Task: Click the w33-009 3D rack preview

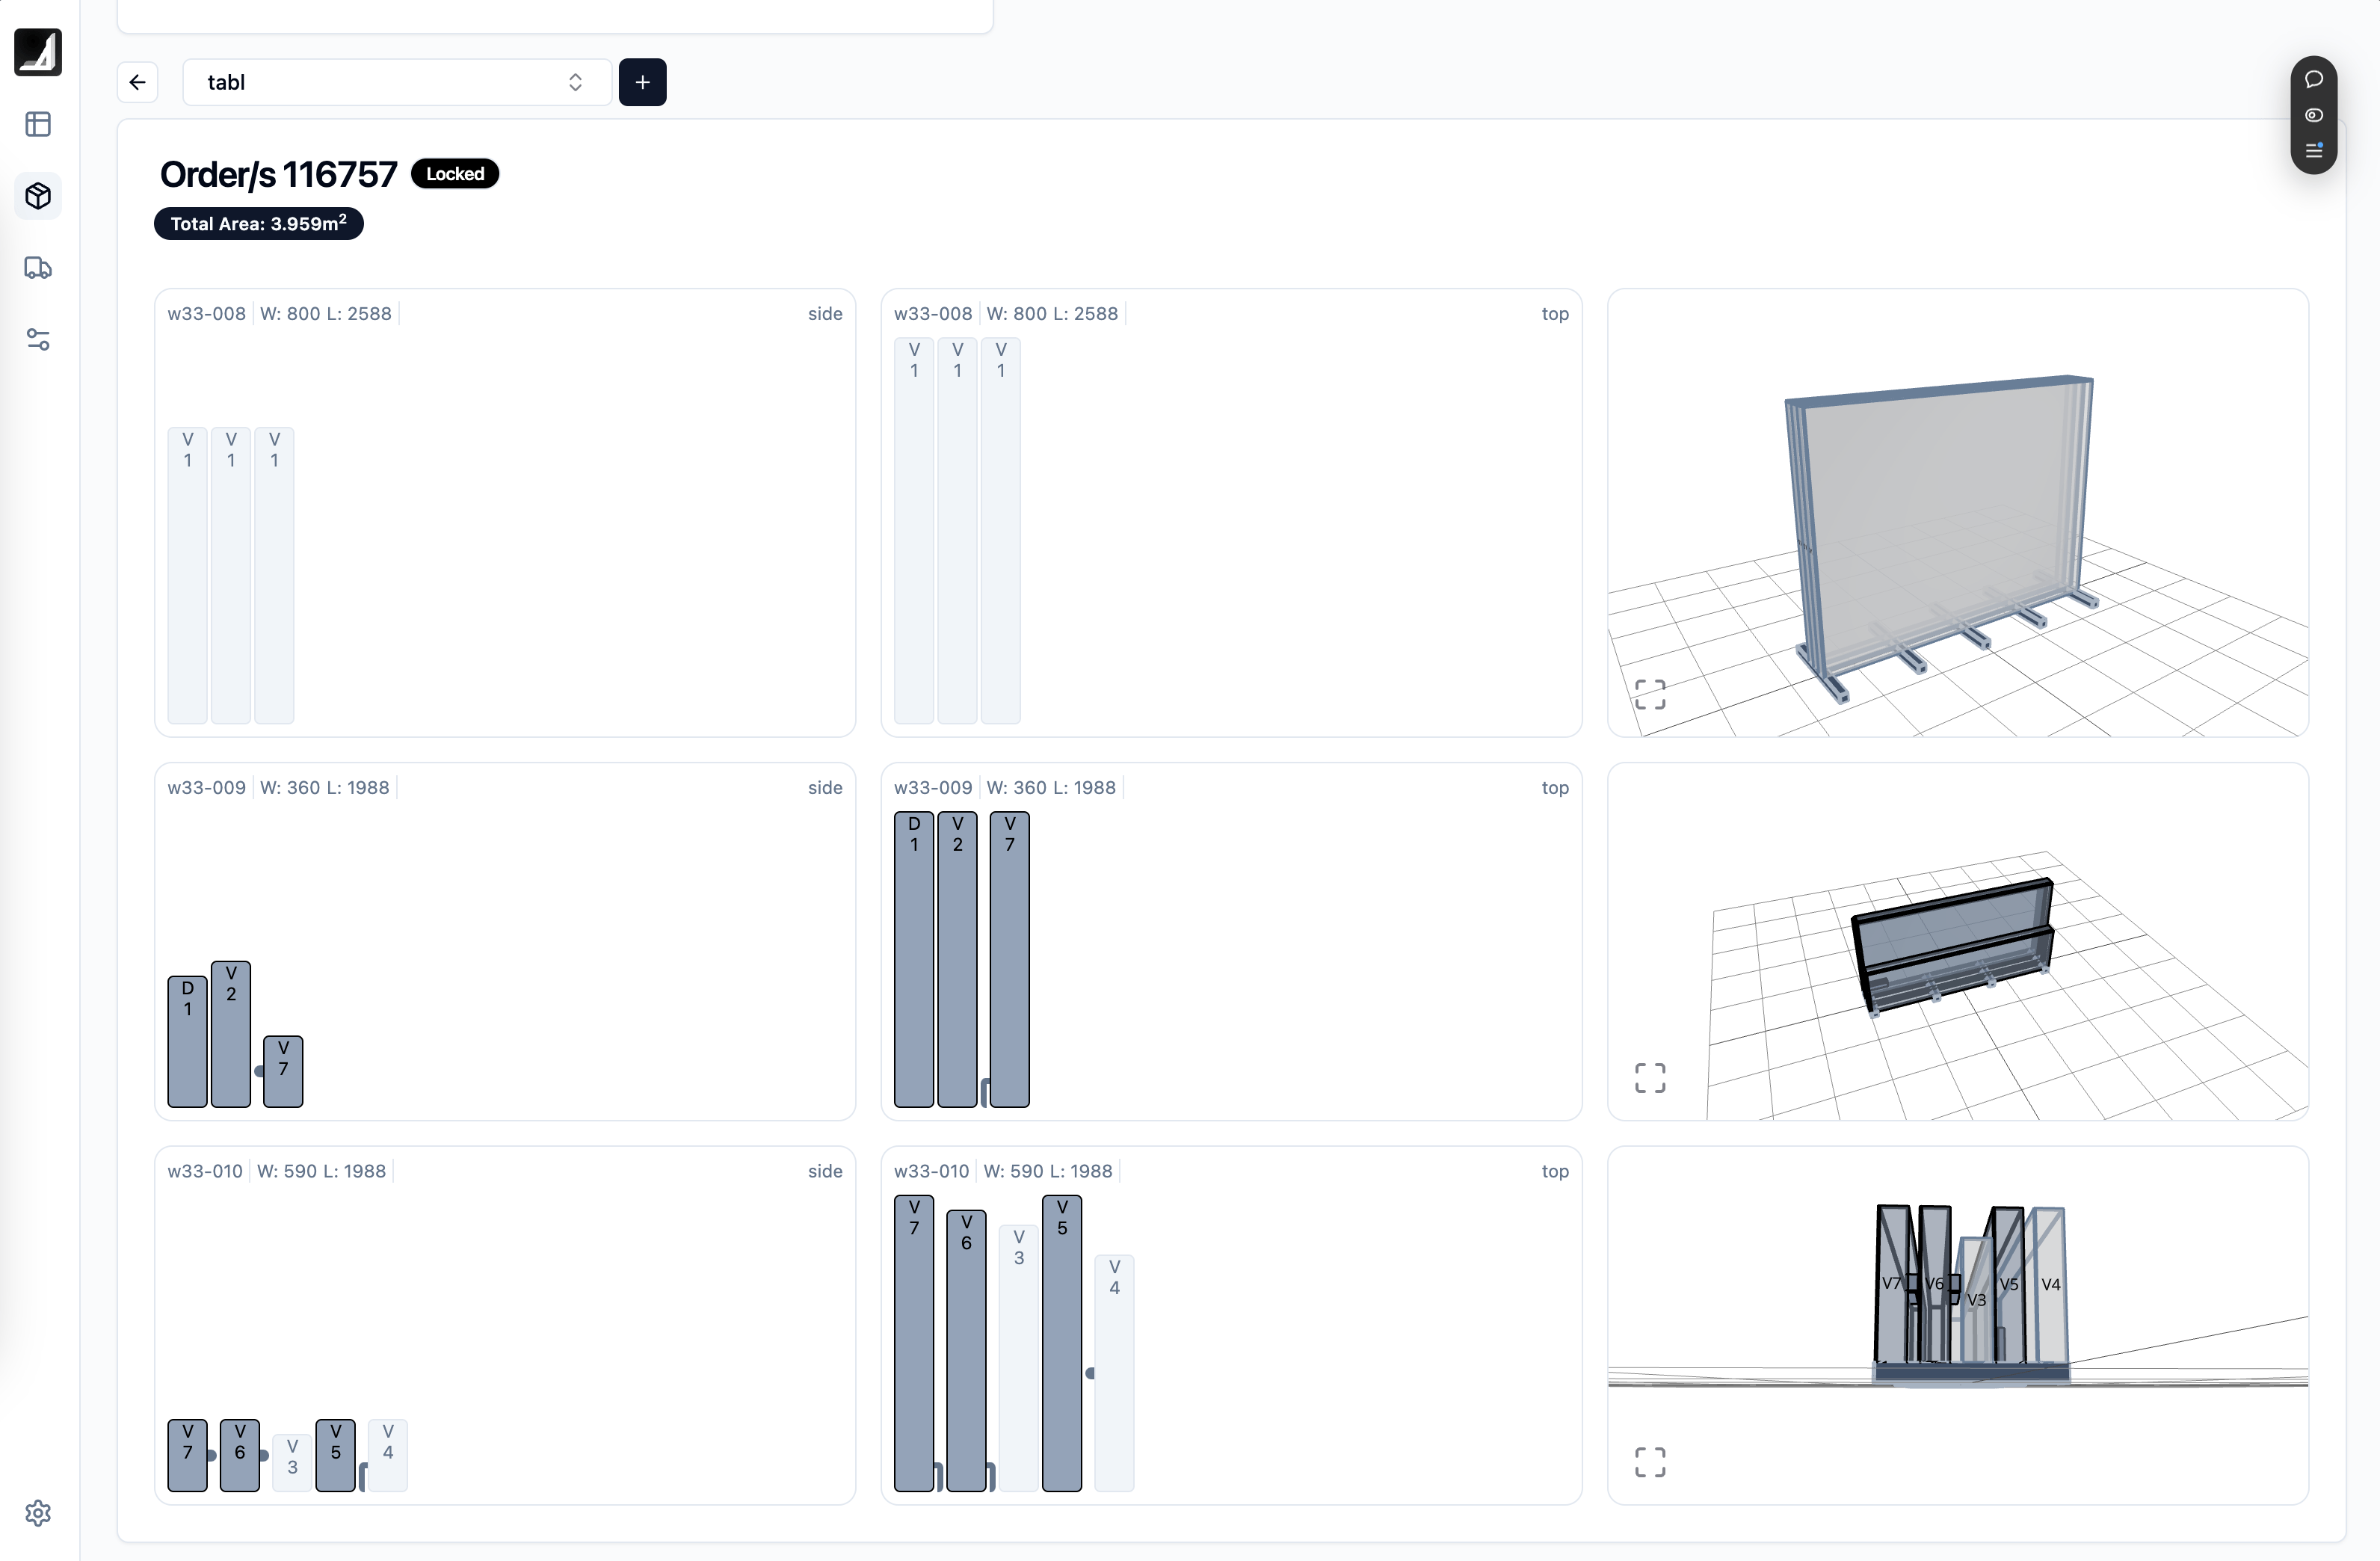Action: pyautogui.click(x=1958, y=942)
